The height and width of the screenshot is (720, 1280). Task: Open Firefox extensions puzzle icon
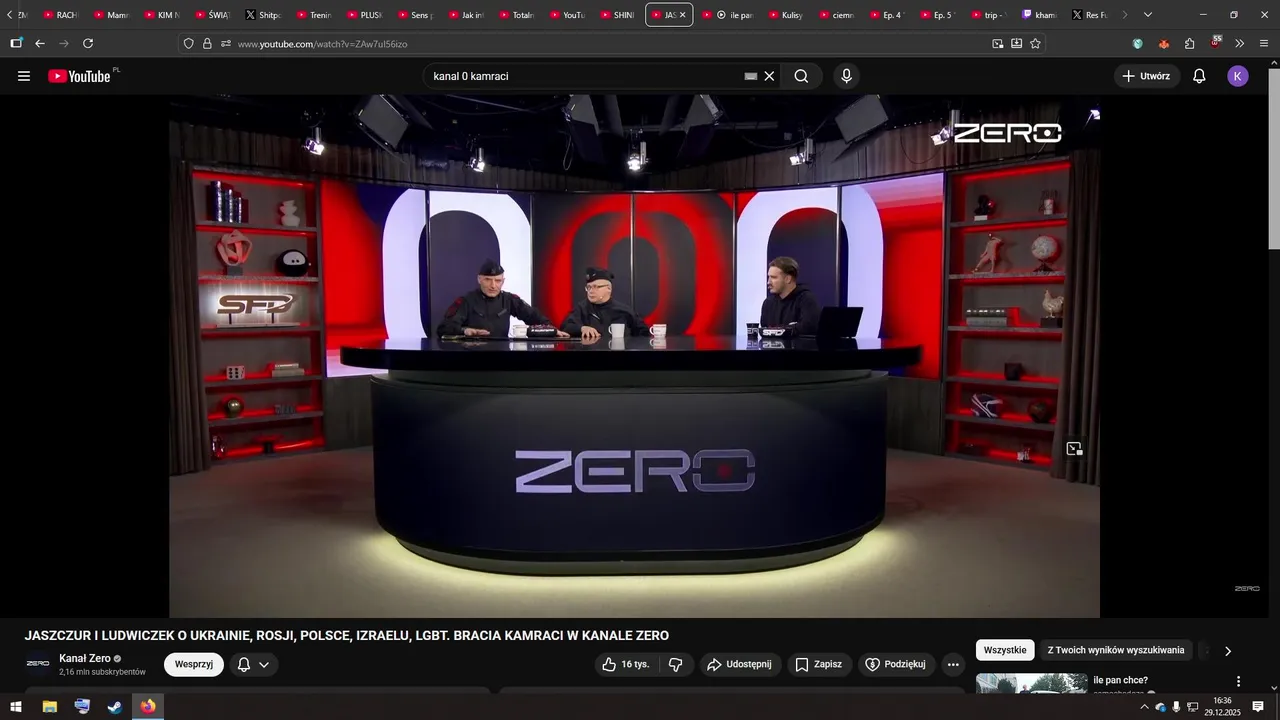(1189, 43)
